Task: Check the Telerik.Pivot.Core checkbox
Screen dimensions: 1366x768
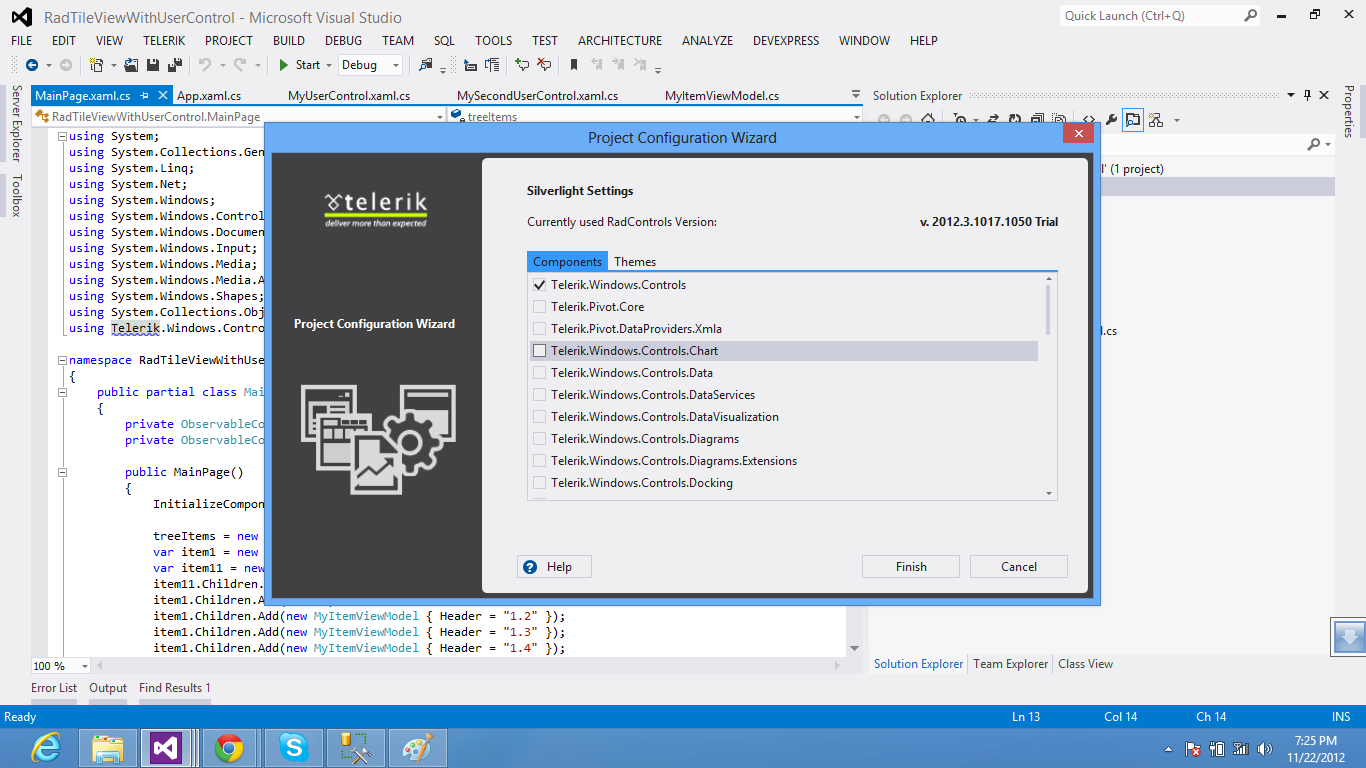Action: 540,307
